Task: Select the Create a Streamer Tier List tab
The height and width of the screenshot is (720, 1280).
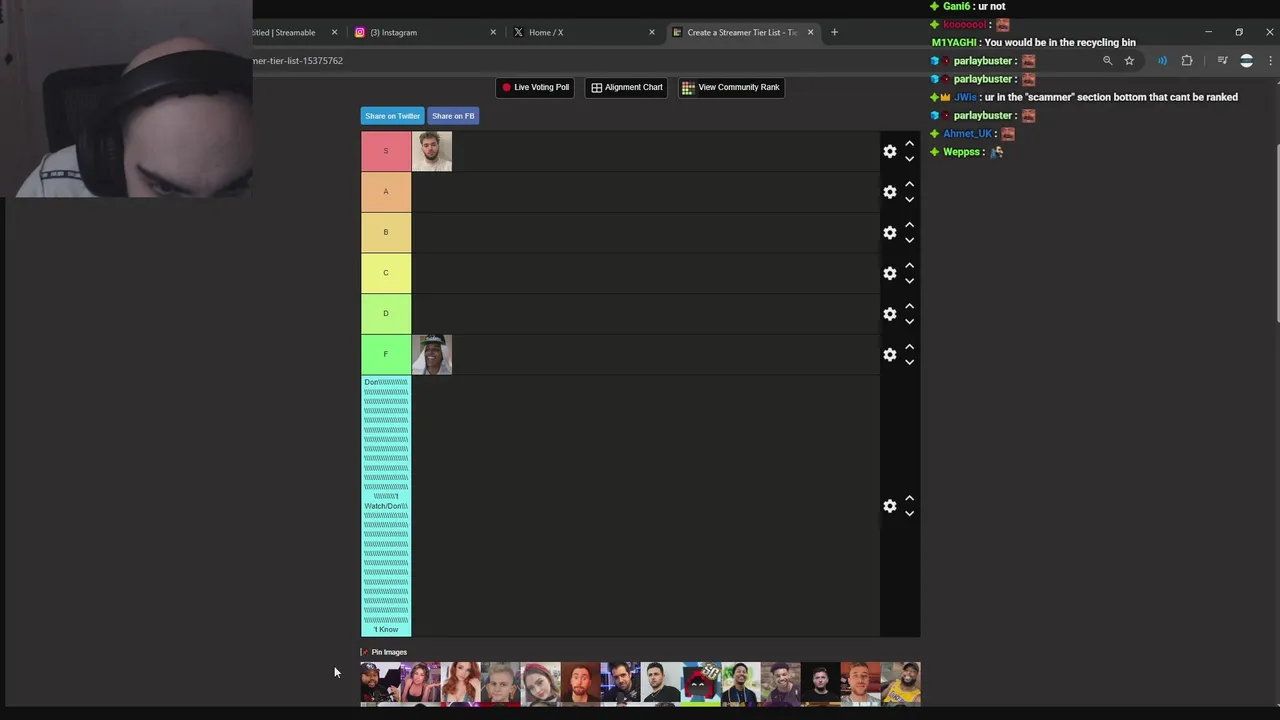Action: (741, 32)
